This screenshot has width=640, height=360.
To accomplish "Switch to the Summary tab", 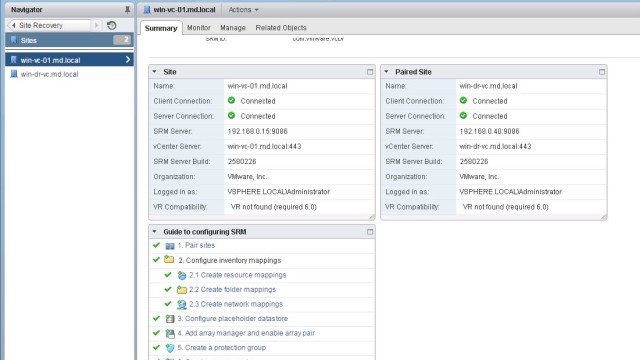I will 161,28.
